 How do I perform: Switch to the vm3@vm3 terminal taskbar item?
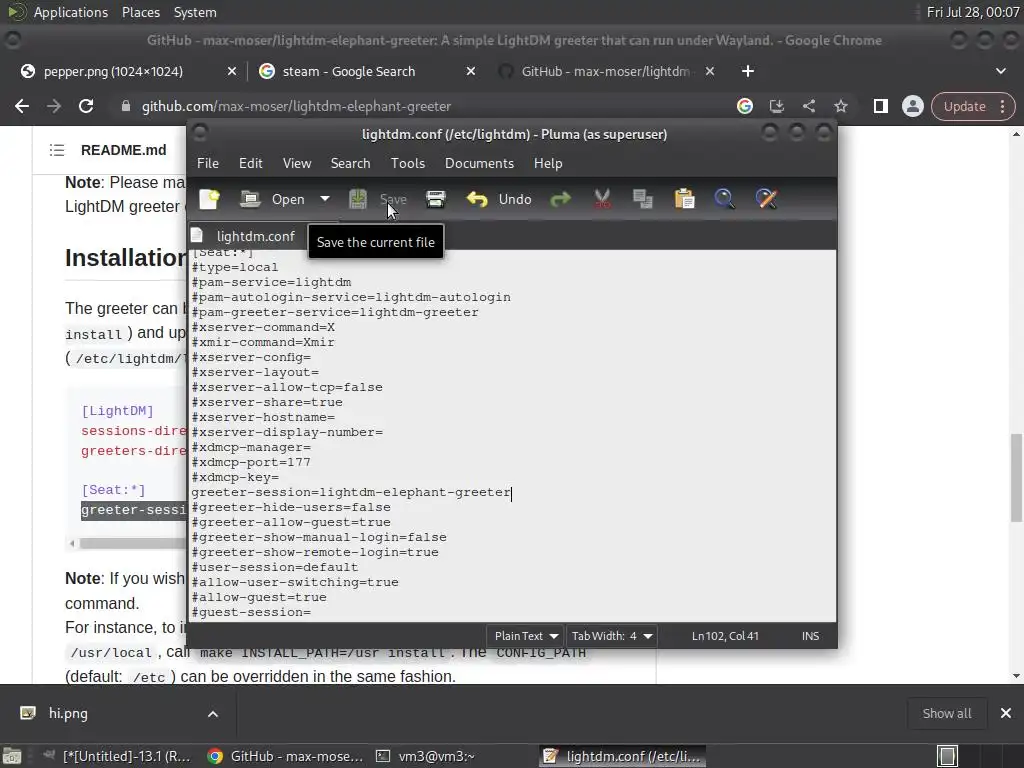pos(425,756)
